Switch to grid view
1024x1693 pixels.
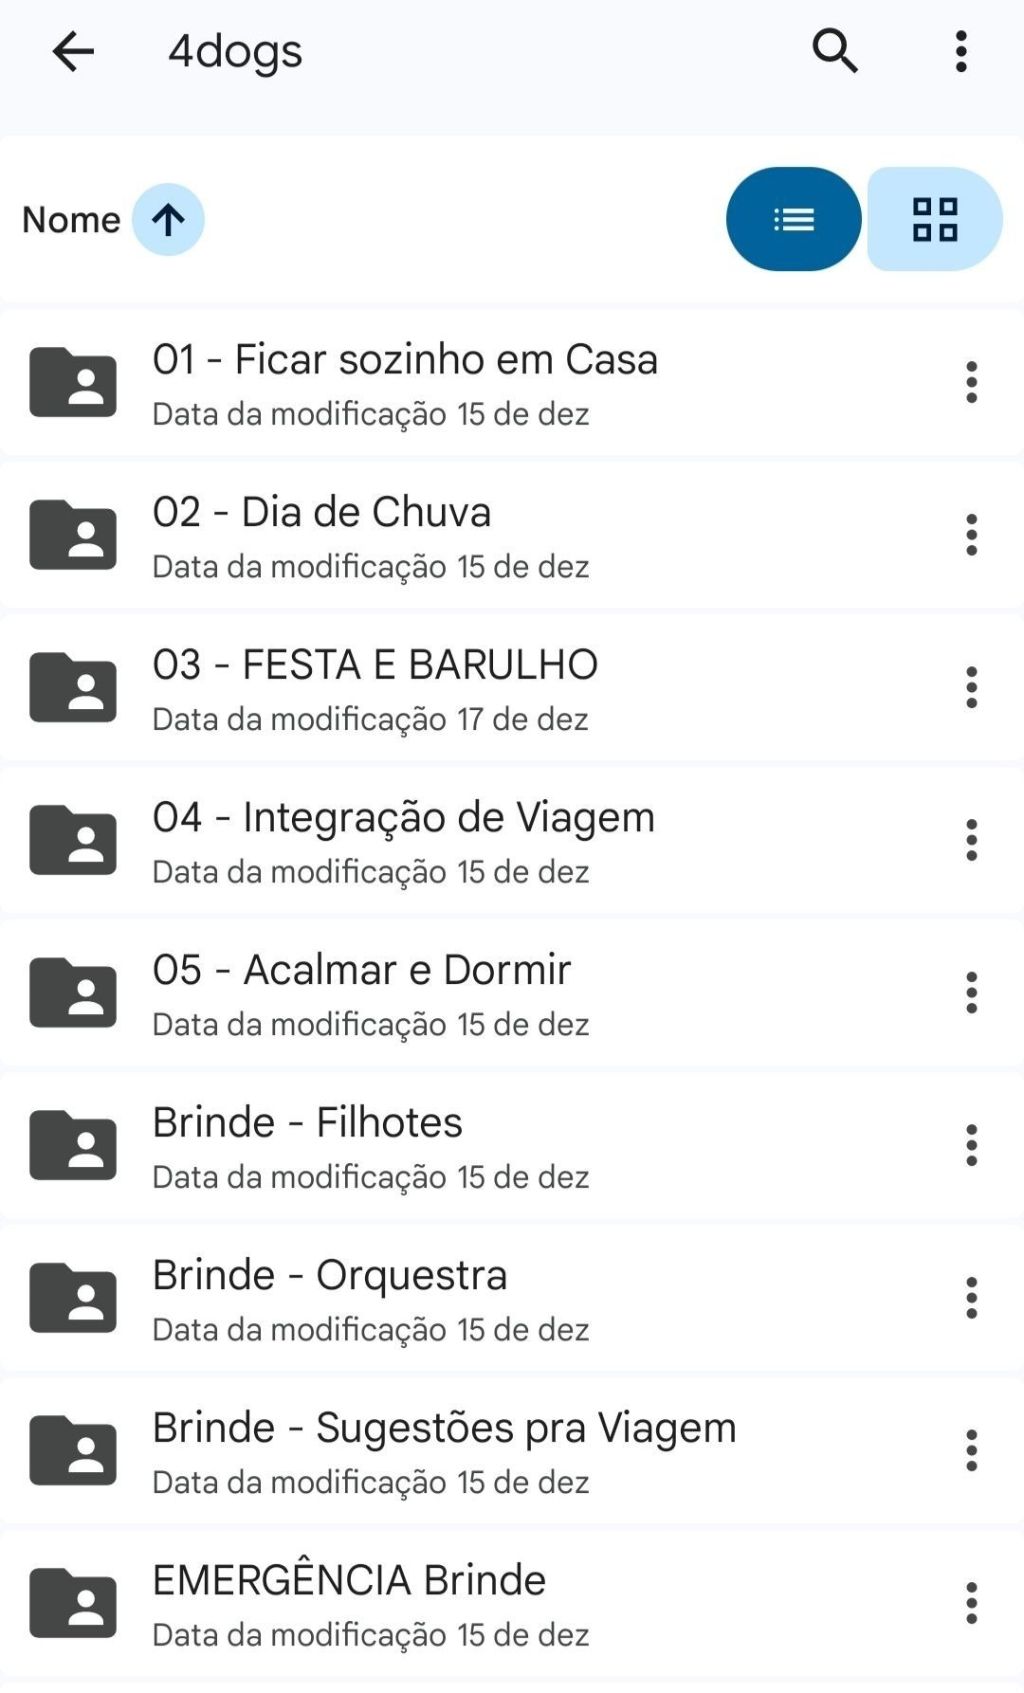point(935,219)
